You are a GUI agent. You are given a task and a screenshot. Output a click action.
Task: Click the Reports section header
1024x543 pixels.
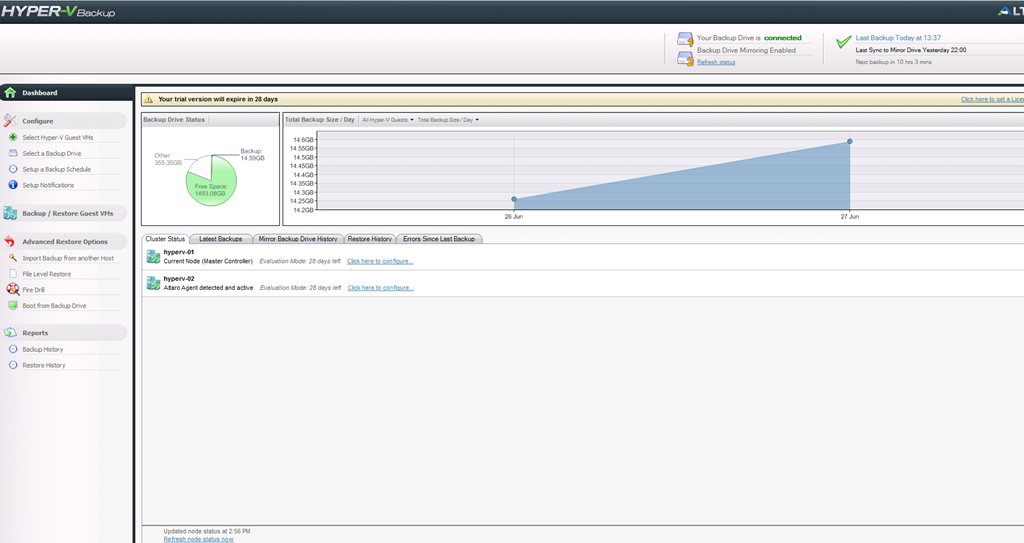[64, 333]
